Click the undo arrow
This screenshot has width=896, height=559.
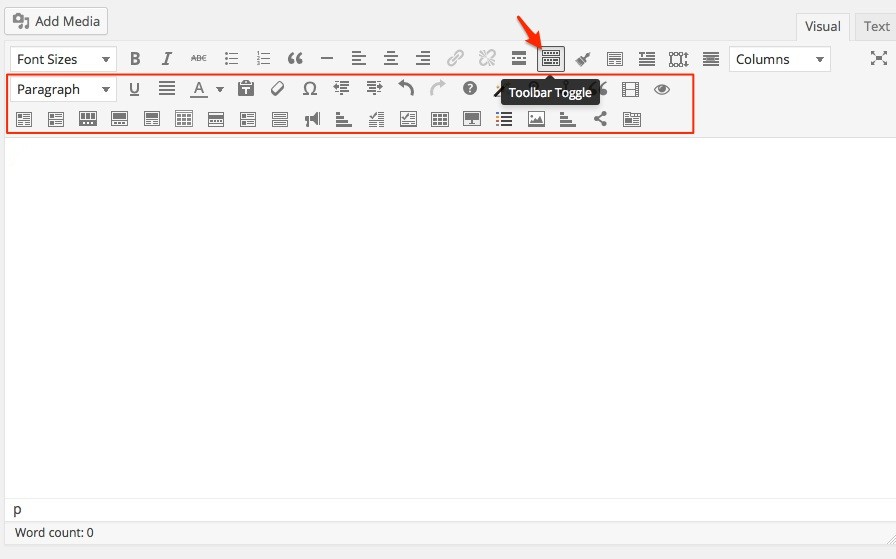pos(406,89)
